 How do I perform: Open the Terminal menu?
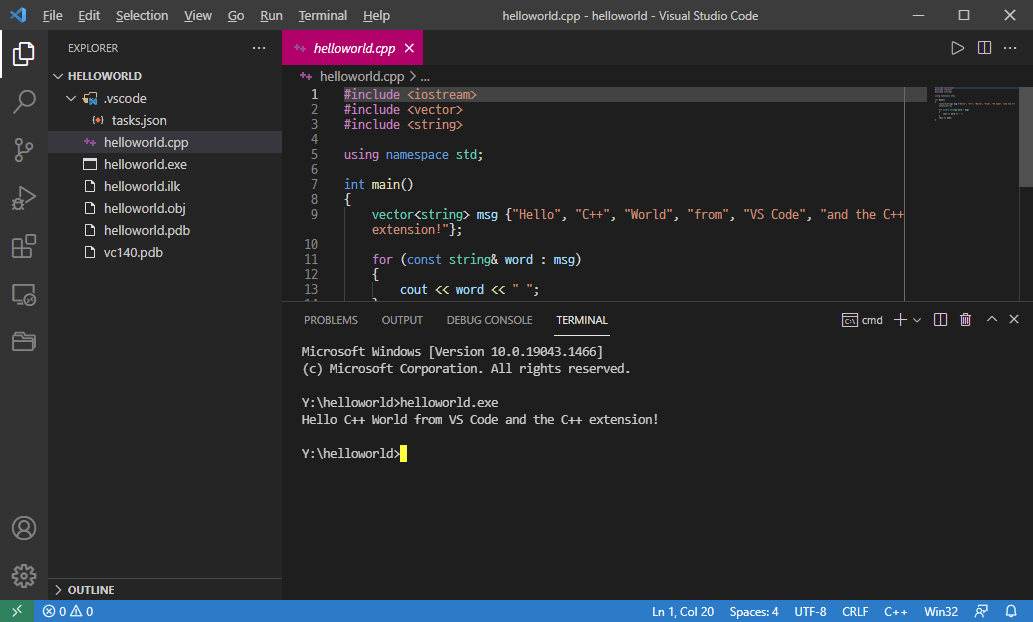click(x=322, y=15)
